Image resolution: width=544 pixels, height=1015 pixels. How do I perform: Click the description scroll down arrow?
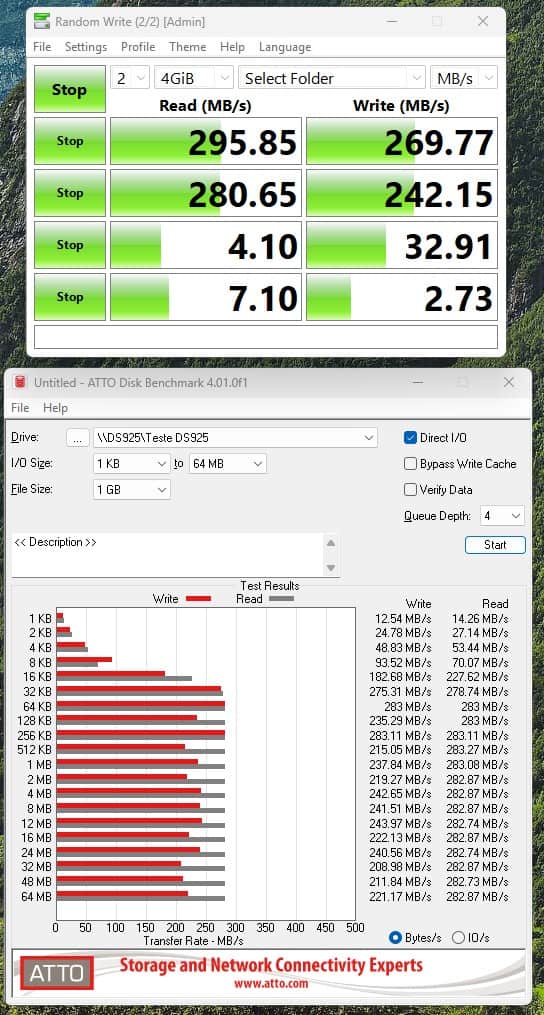[x=330, y=568]
